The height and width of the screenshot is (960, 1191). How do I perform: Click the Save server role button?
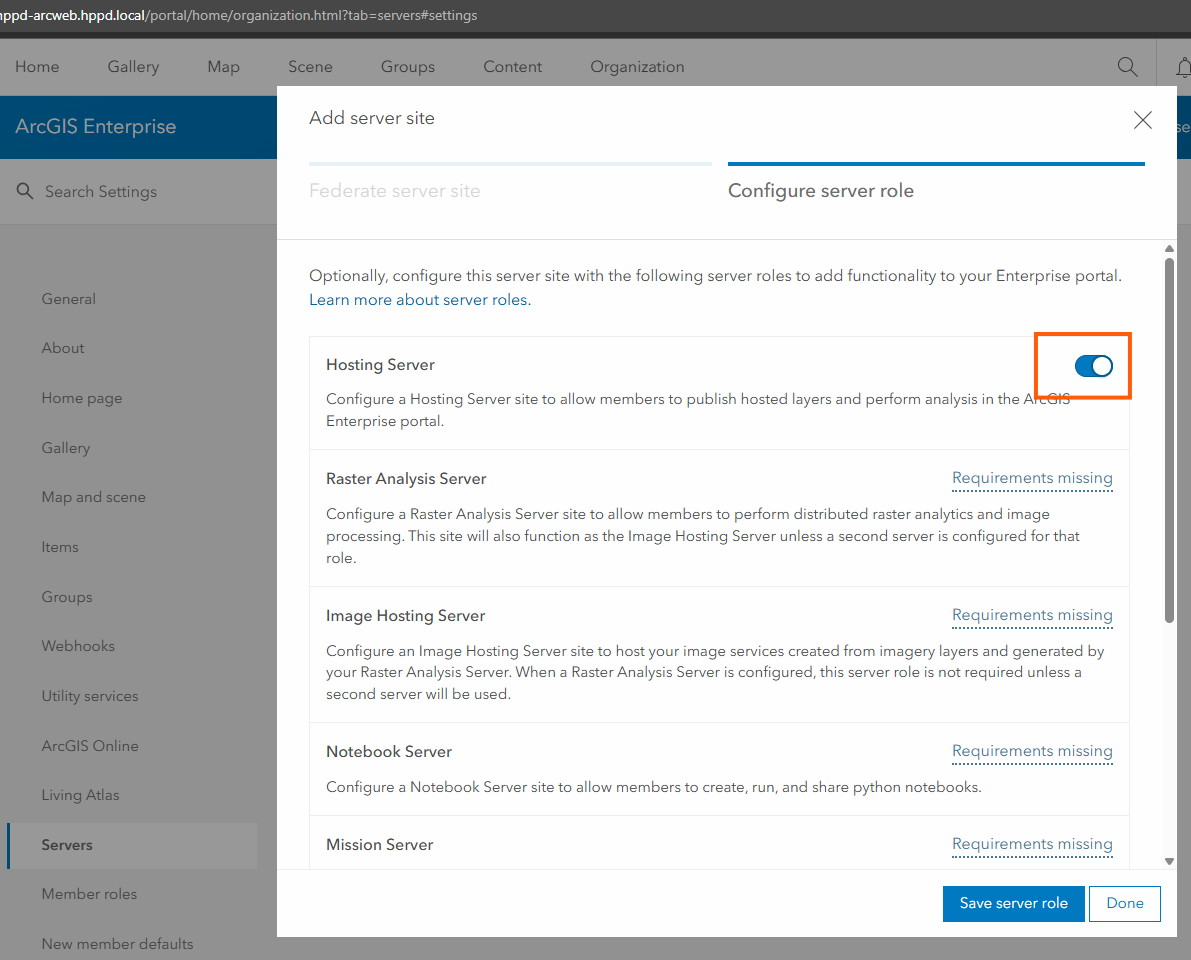coord(1013,903)
